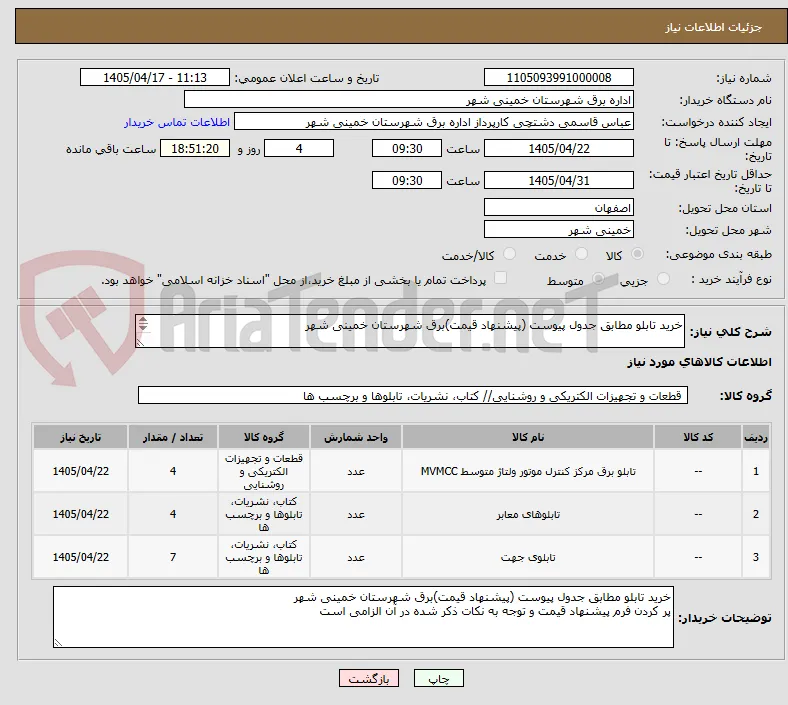Click the قطعات و تجهیزات الکتریکی group cell
The height and width of the screenshot is (705, 788).
coord(264,471)
